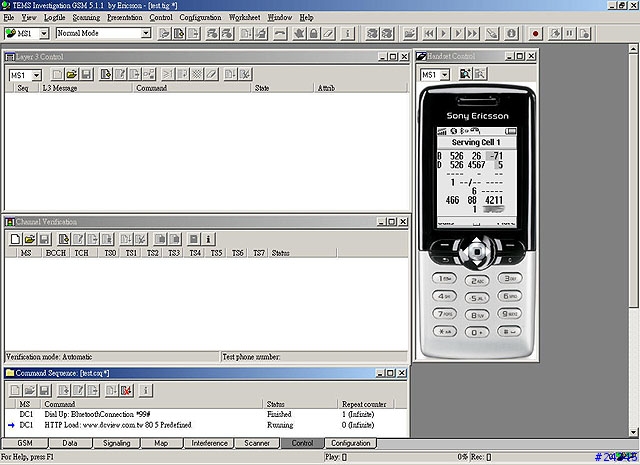Image resolution: width=640 pixels, height=465 pixels.
Task: Click the TS0 column header
Action: [x=110, y=253]
